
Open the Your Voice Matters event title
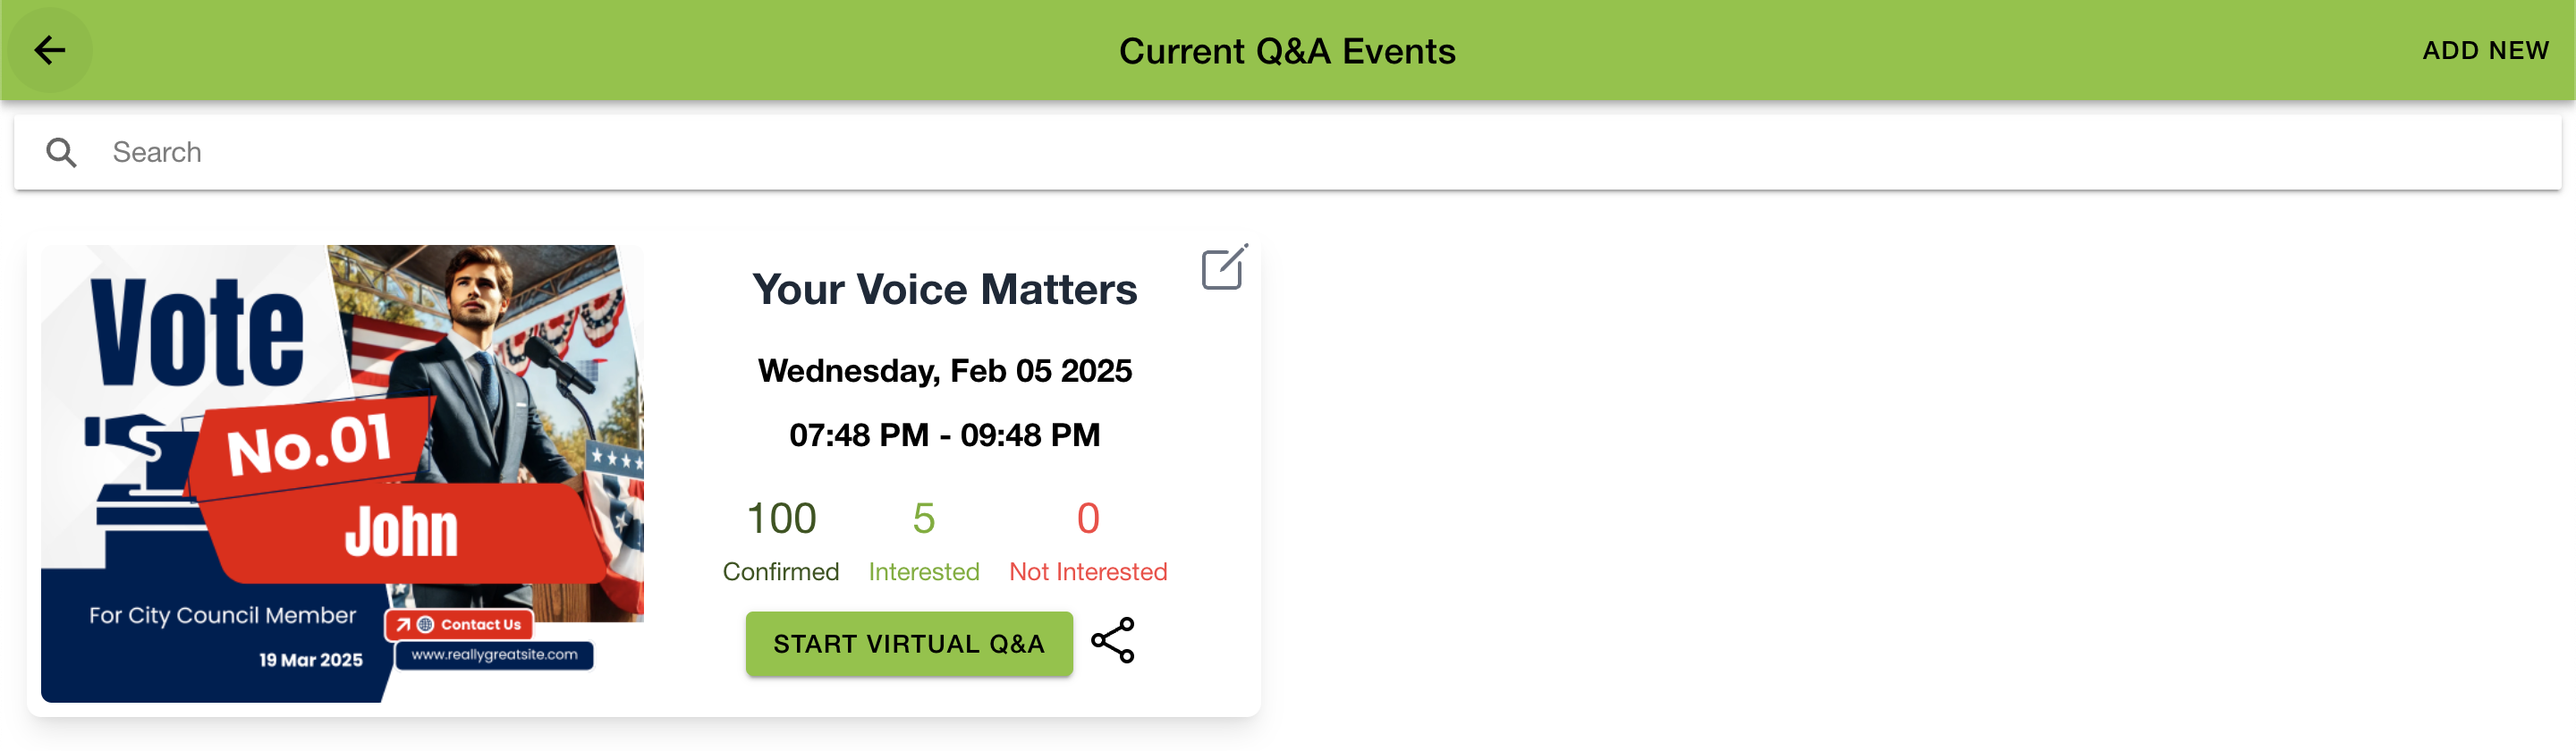(x=945, y=289)
